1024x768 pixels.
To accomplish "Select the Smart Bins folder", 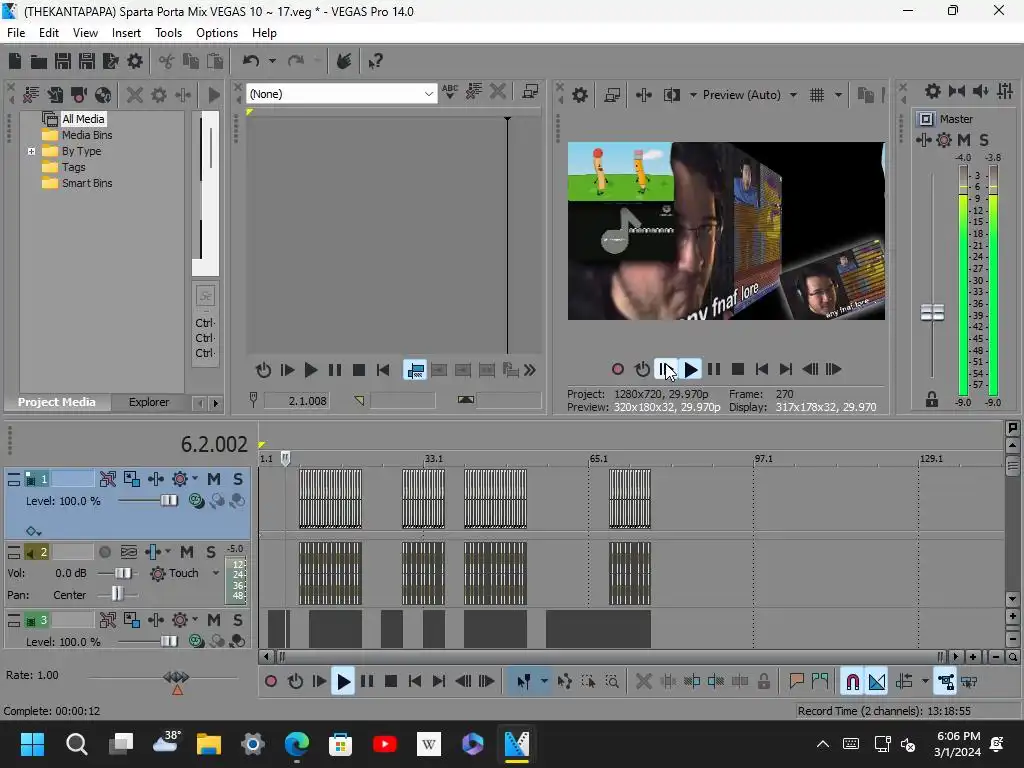I will (x=87, y=184).
